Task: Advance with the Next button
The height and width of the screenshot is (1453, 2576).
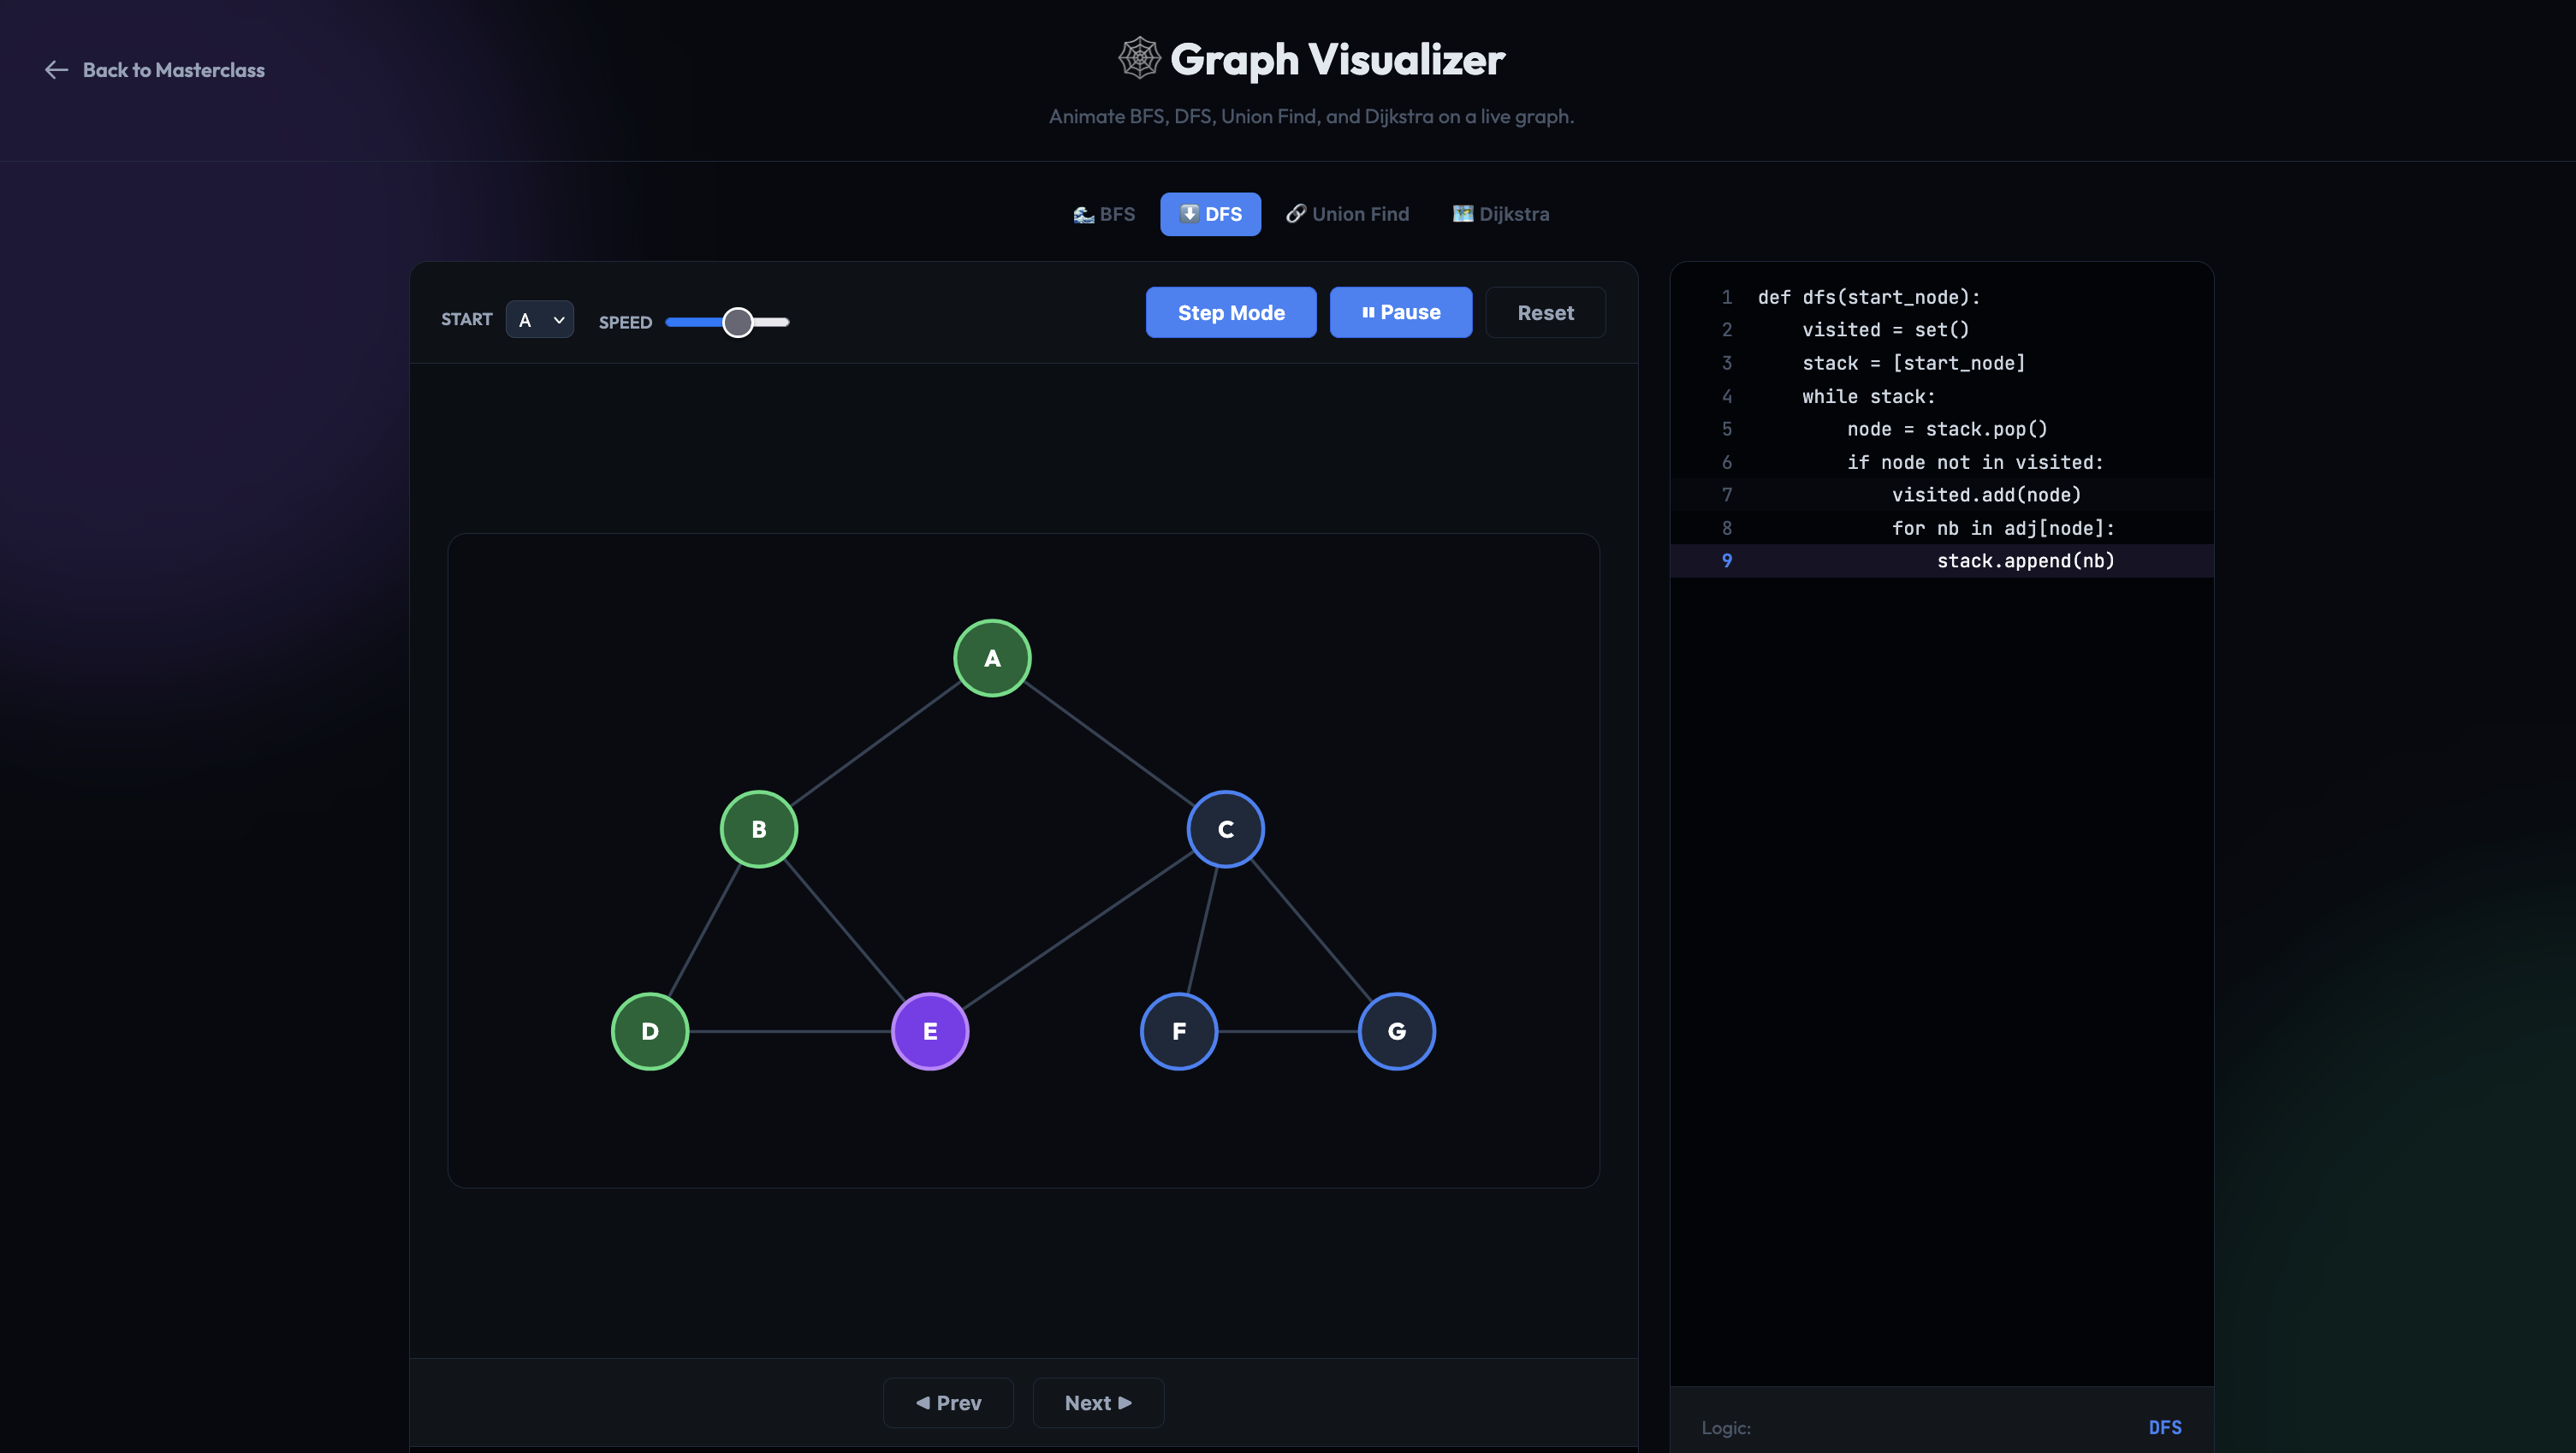Action: pyautogui.click(x=1098, y=1403)
